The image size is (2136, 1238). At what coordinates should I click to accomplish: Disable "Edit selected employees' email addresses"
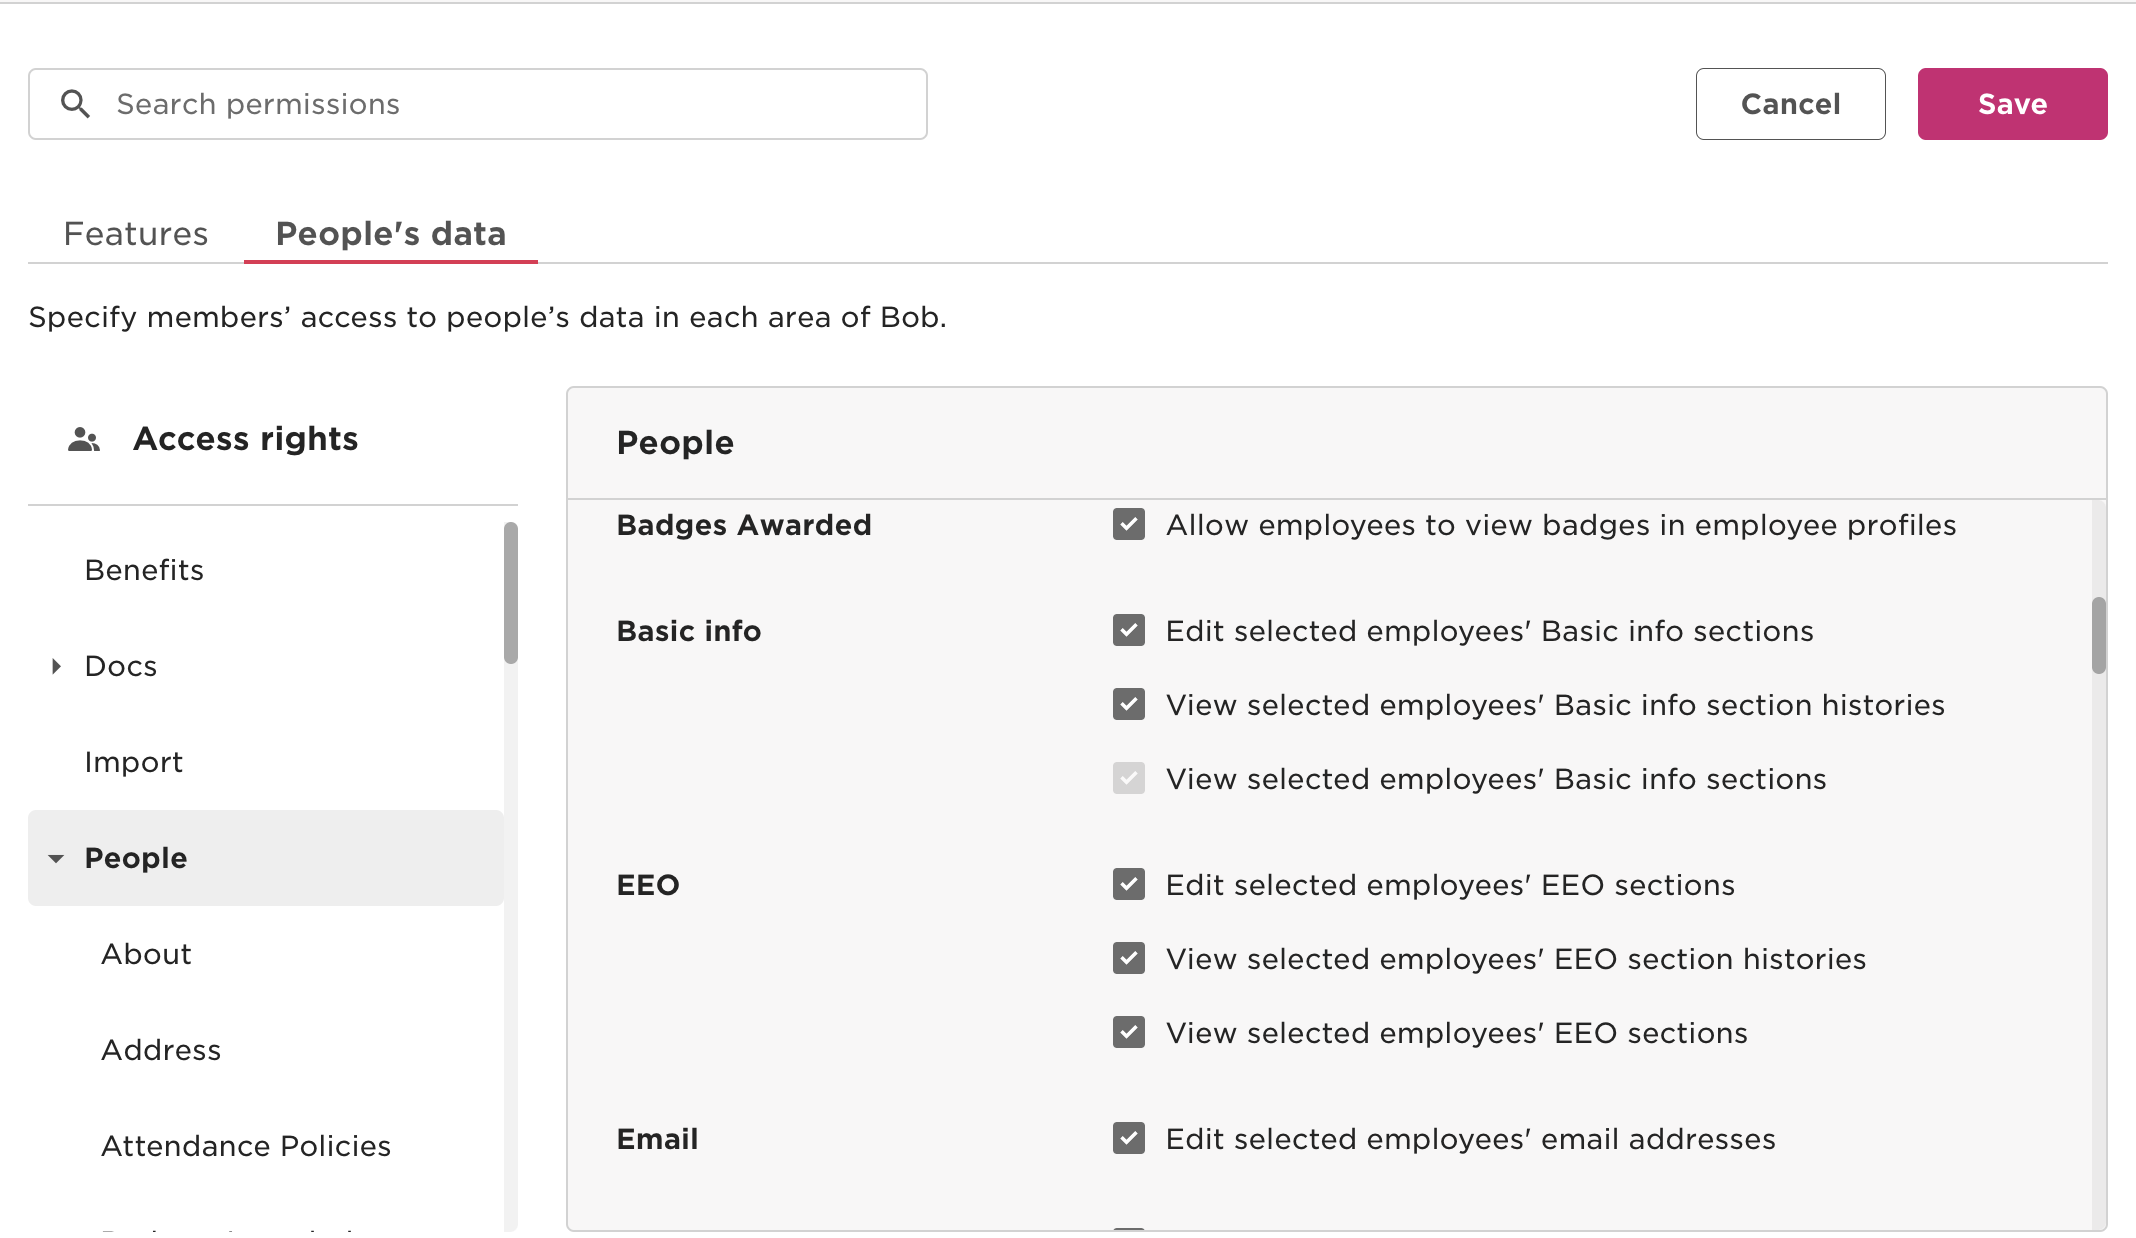[1127, 1138]
